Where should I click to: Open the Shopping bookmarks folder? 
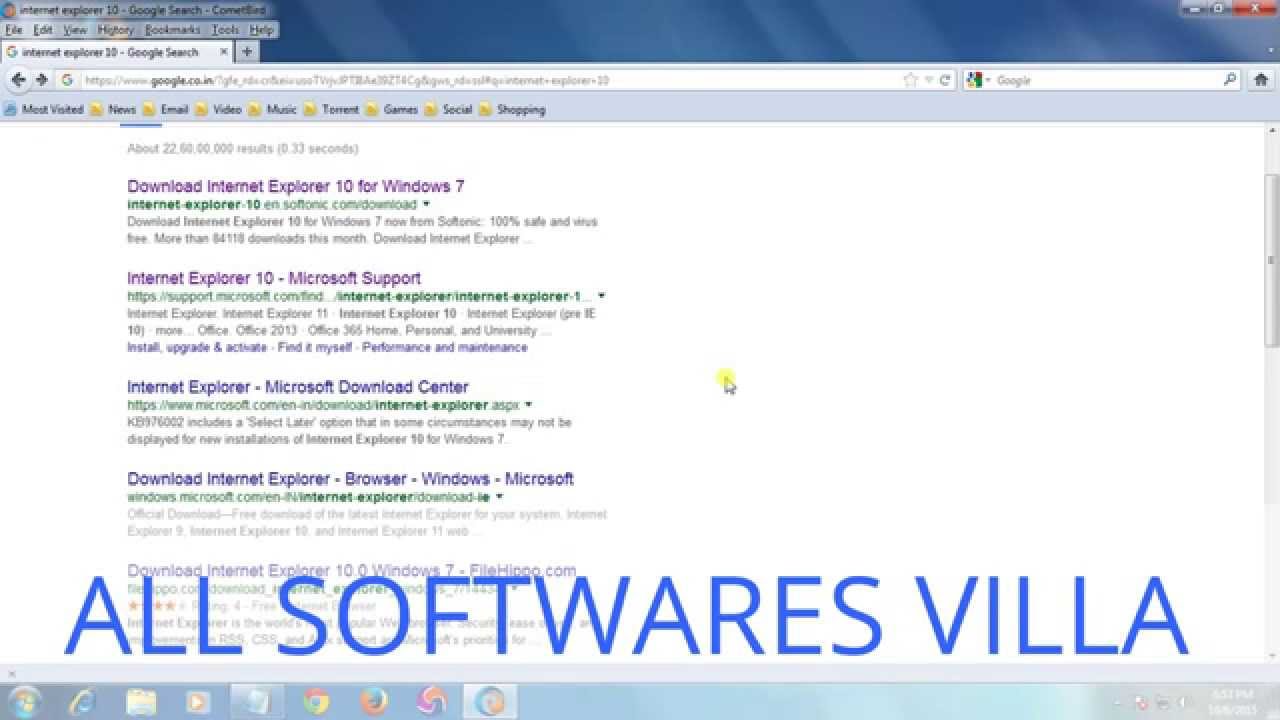512,109
